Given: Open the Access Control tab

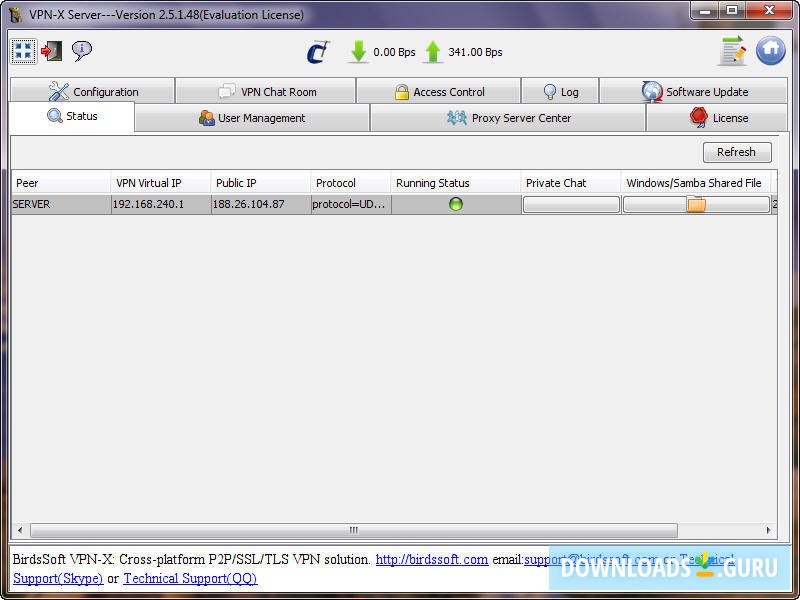Looking at the screenshot, I should [439, 92].
